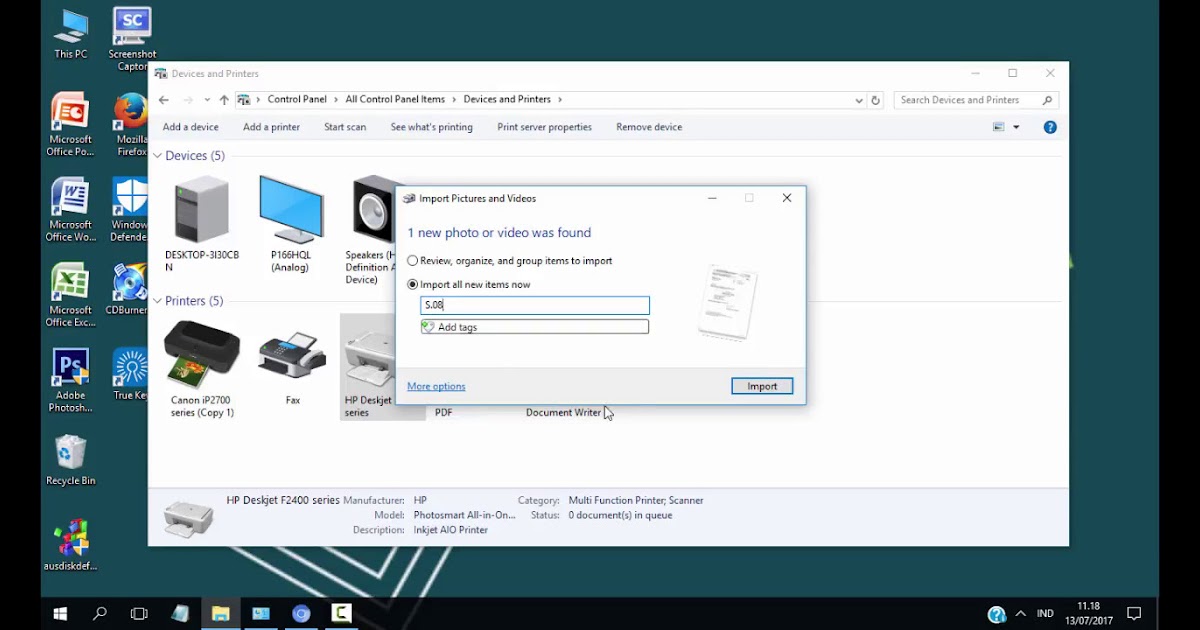Click the search magnifier in Devices search box
1200x630 pixels.
click(1047, 100)
